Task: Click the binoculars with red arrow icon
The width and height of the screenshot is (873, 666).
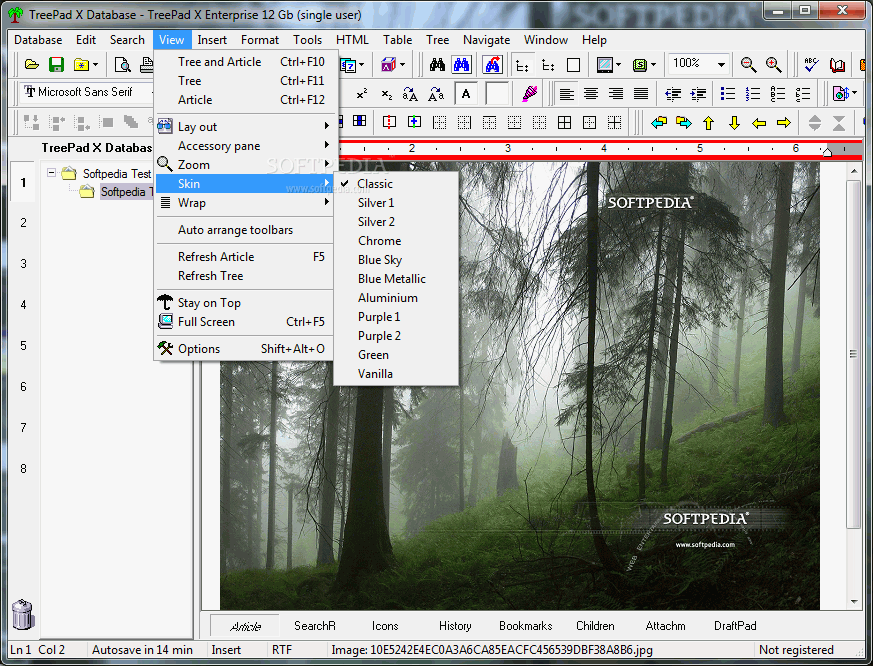Action: (492, 65)
